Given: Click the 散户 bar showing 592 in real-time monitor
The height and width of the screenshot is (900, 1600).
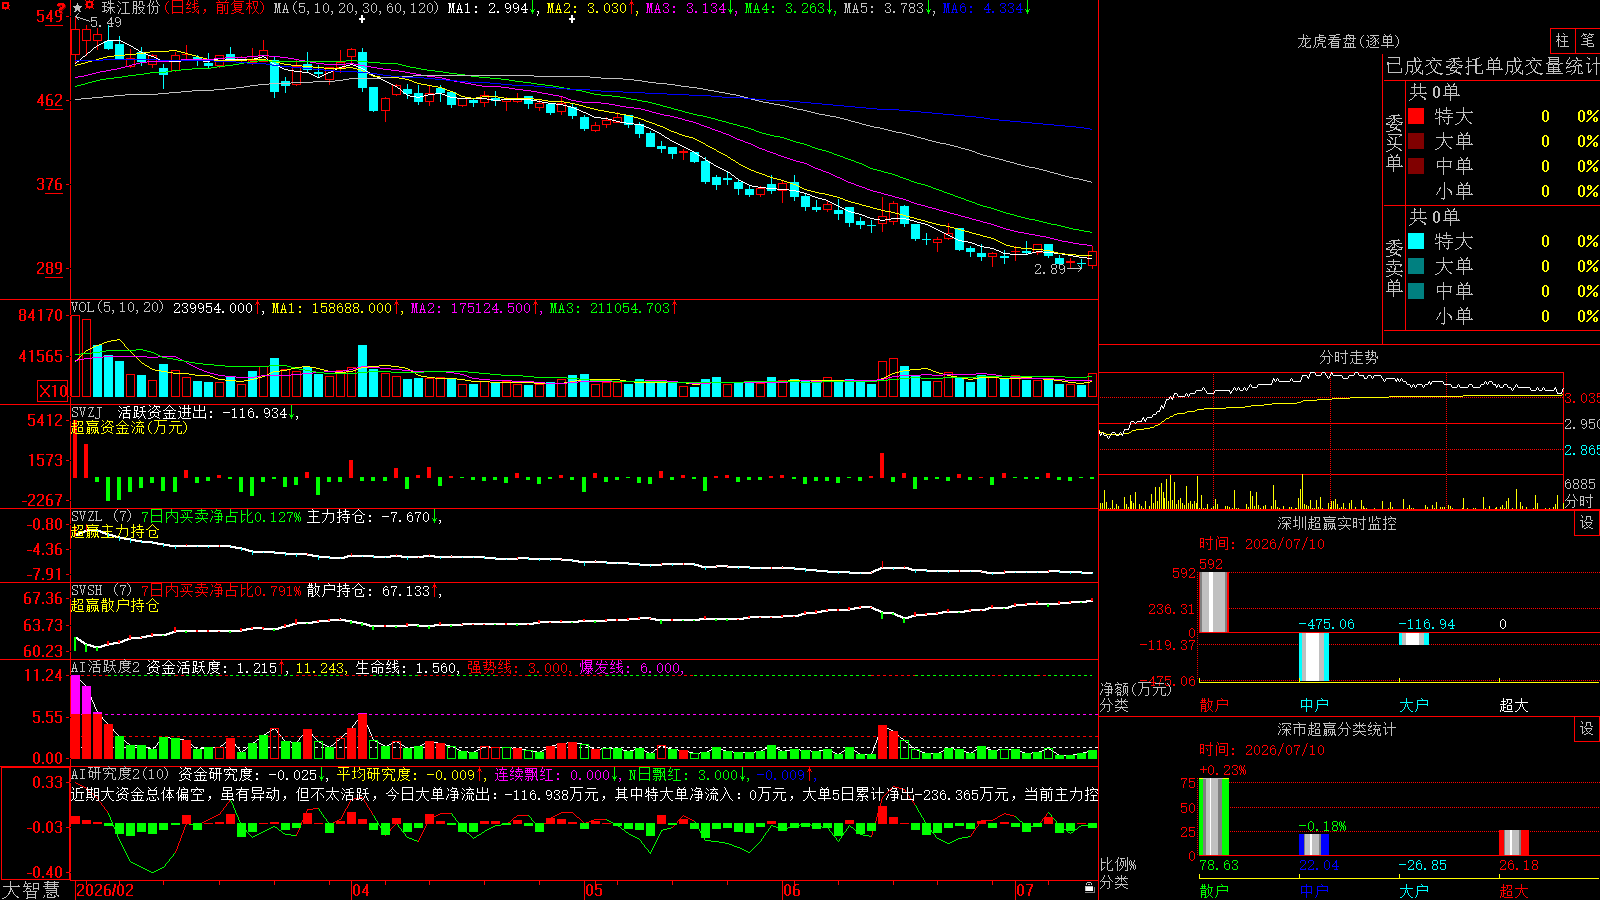Looking at the screenshot, I should coord(1214,602).
